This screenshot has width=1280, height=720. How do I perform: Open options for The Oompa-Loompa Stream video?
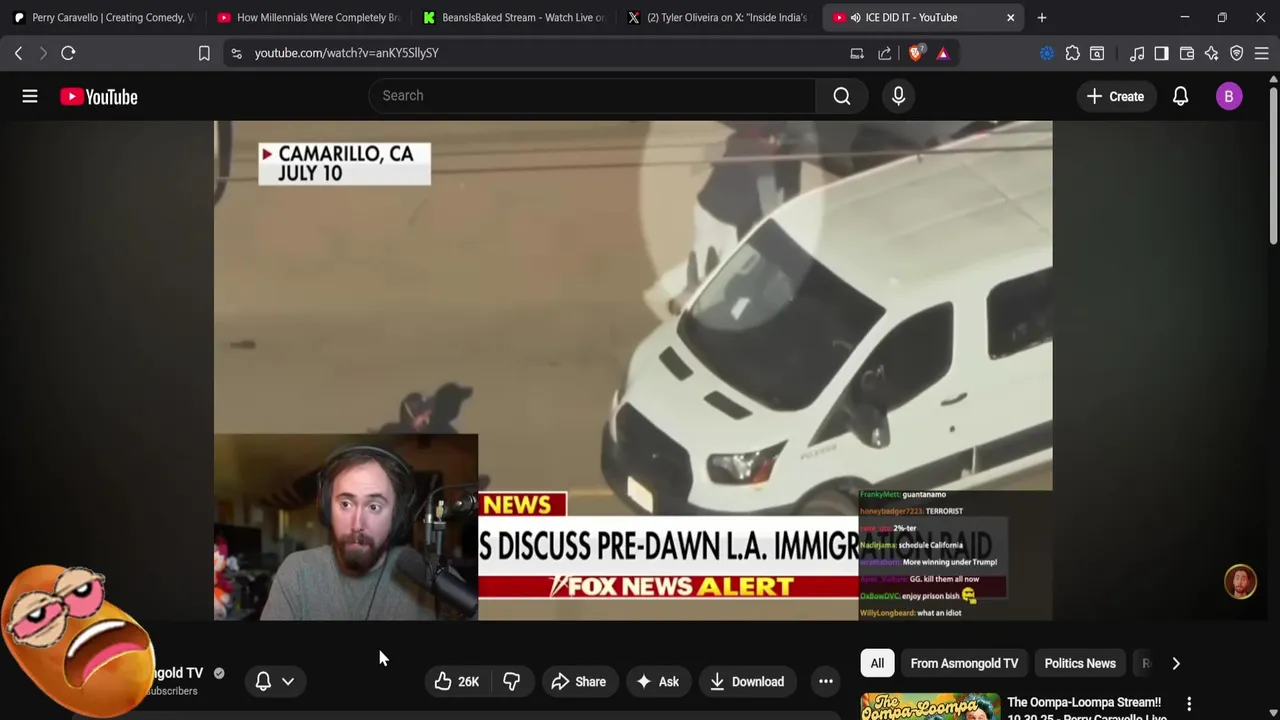[1189, 704]
